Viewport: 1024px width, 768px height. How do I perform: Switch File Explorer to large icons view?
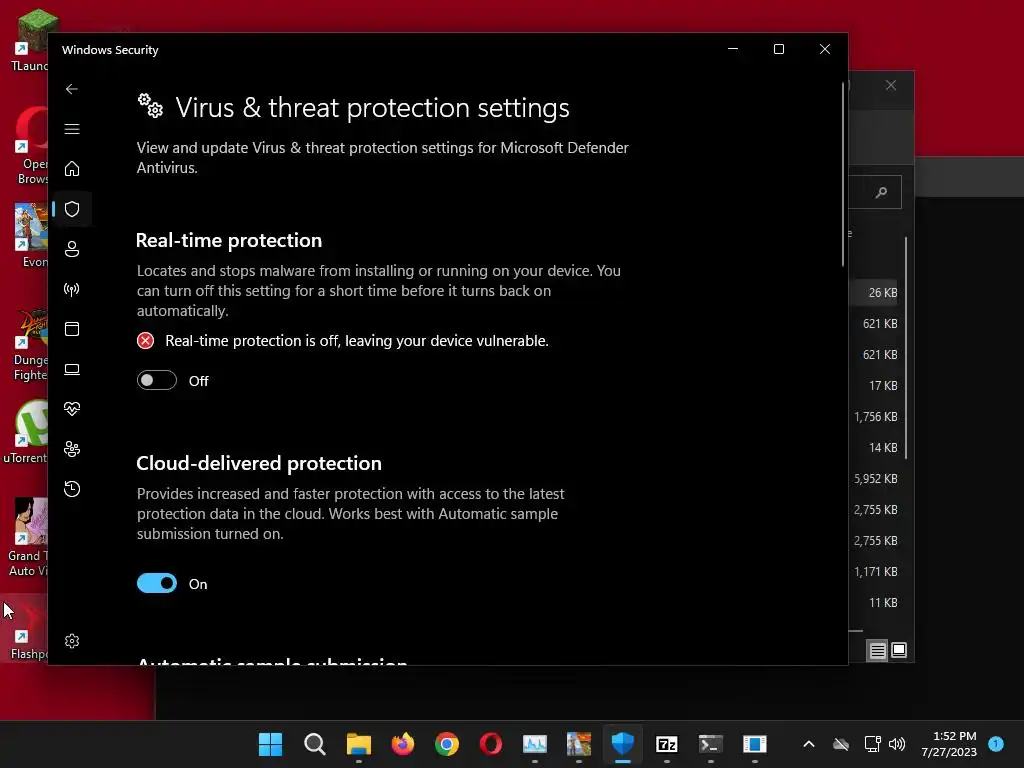[899, 650]
